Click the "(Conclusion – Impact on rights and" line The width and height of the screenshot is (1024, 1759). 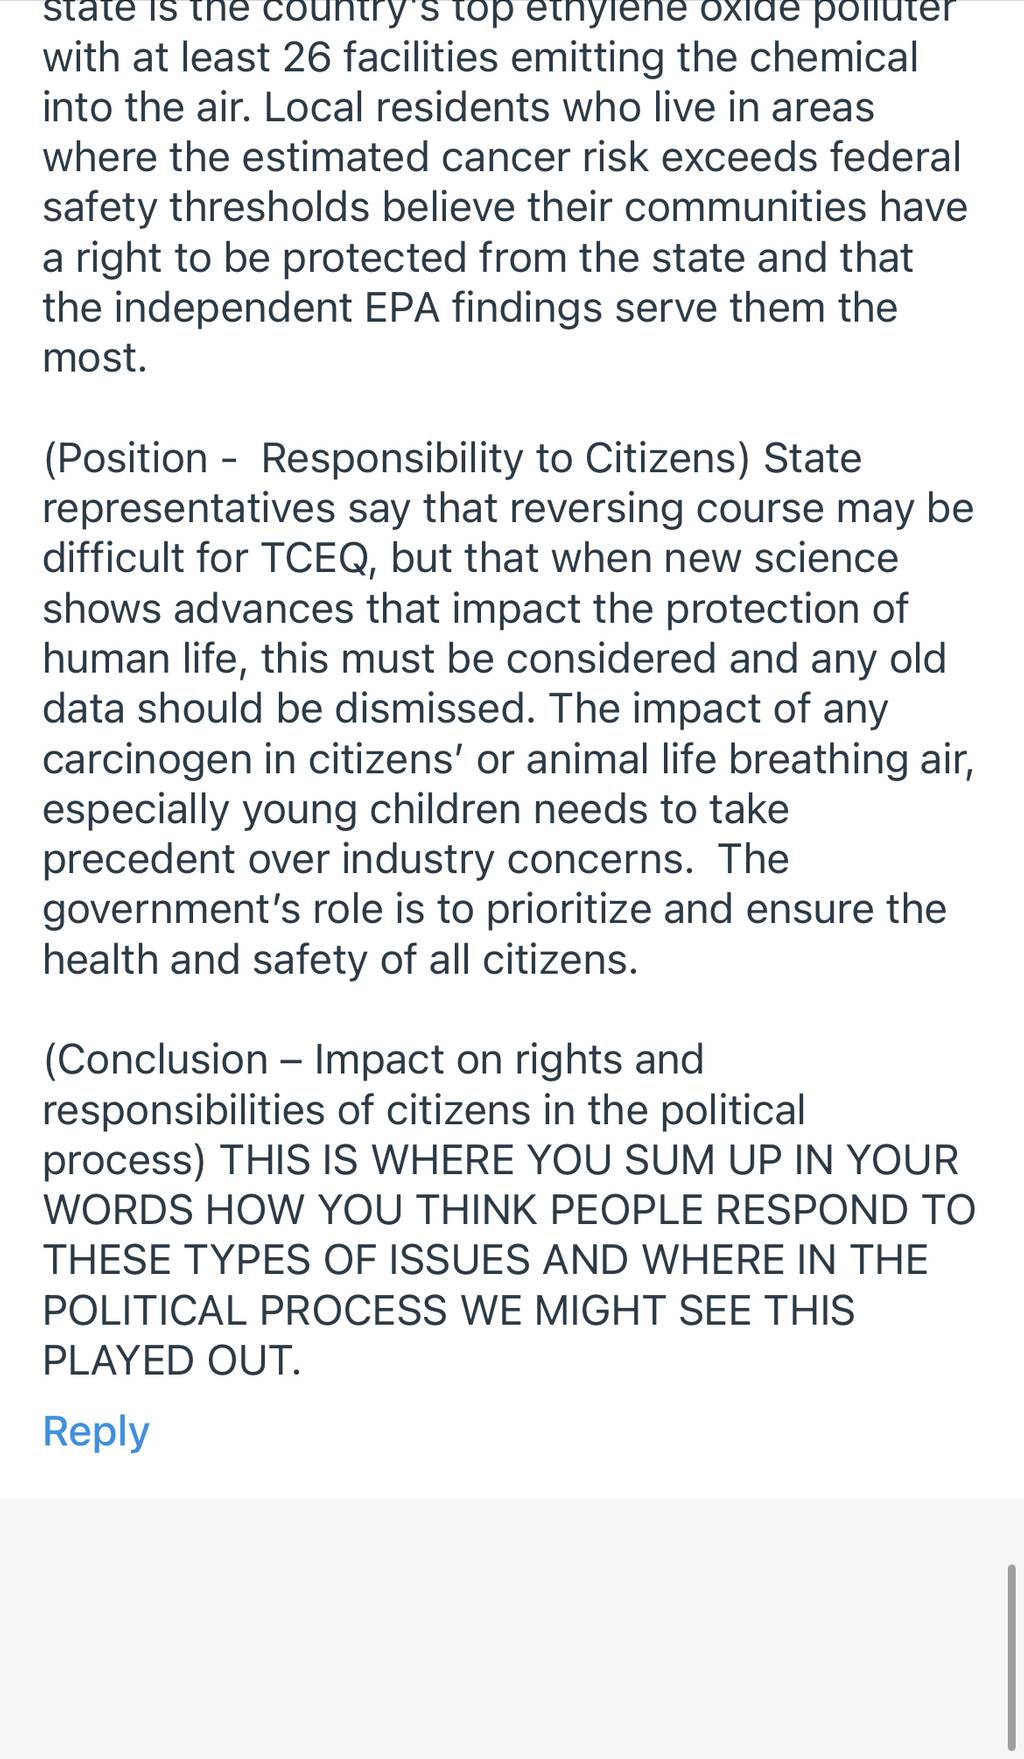point(373,1060)
